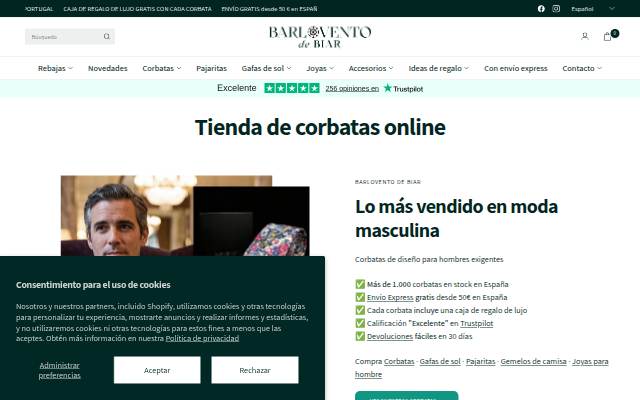Click the search magnifier icon
Viewport: 640px width, 400px height.
tap(107, 37)
